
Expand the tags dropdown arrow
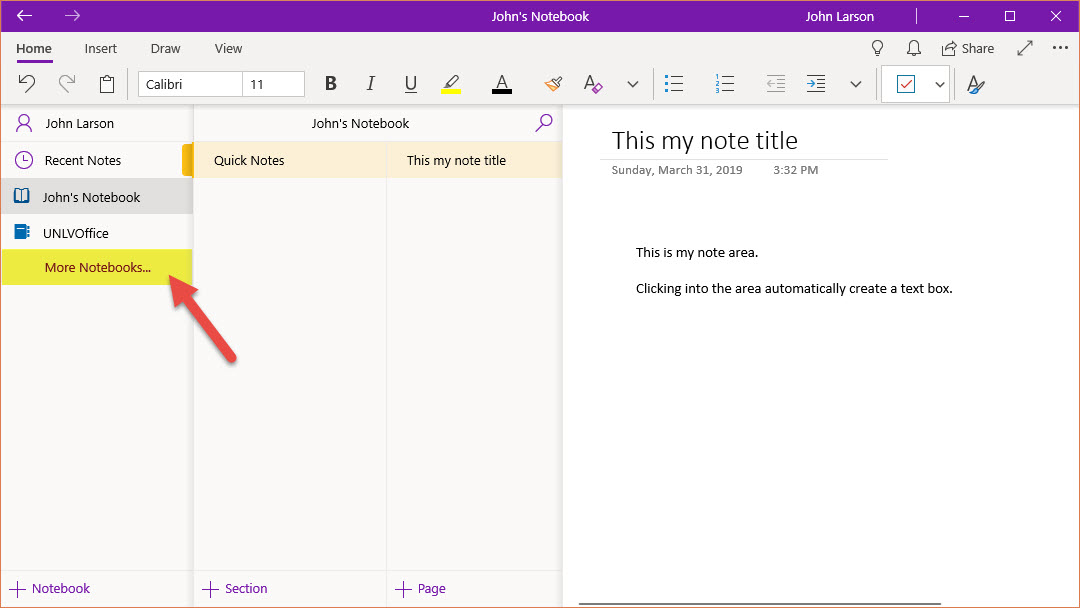(940, 84)
